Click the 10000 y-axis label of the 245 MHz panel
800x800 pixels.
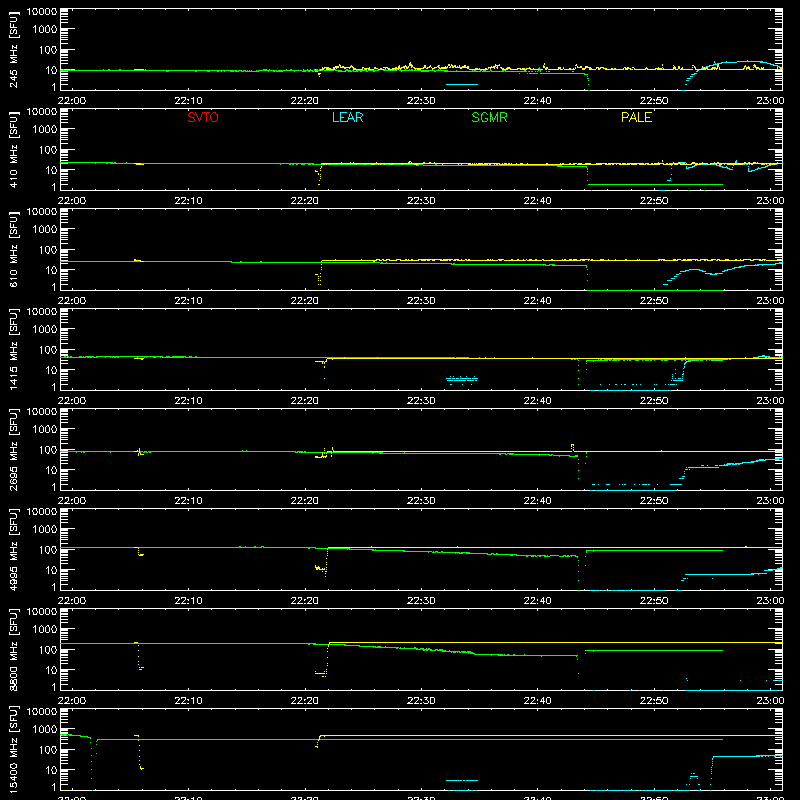coord(42,12)
